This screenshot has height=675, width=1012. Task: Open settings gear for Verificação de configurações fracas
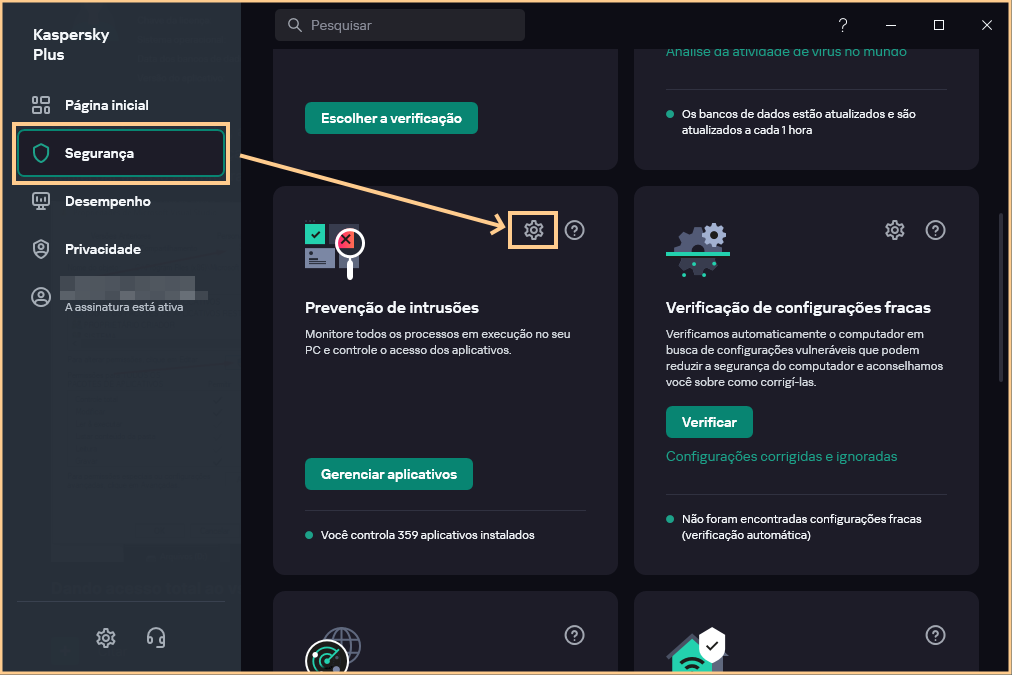pos(895,230)
